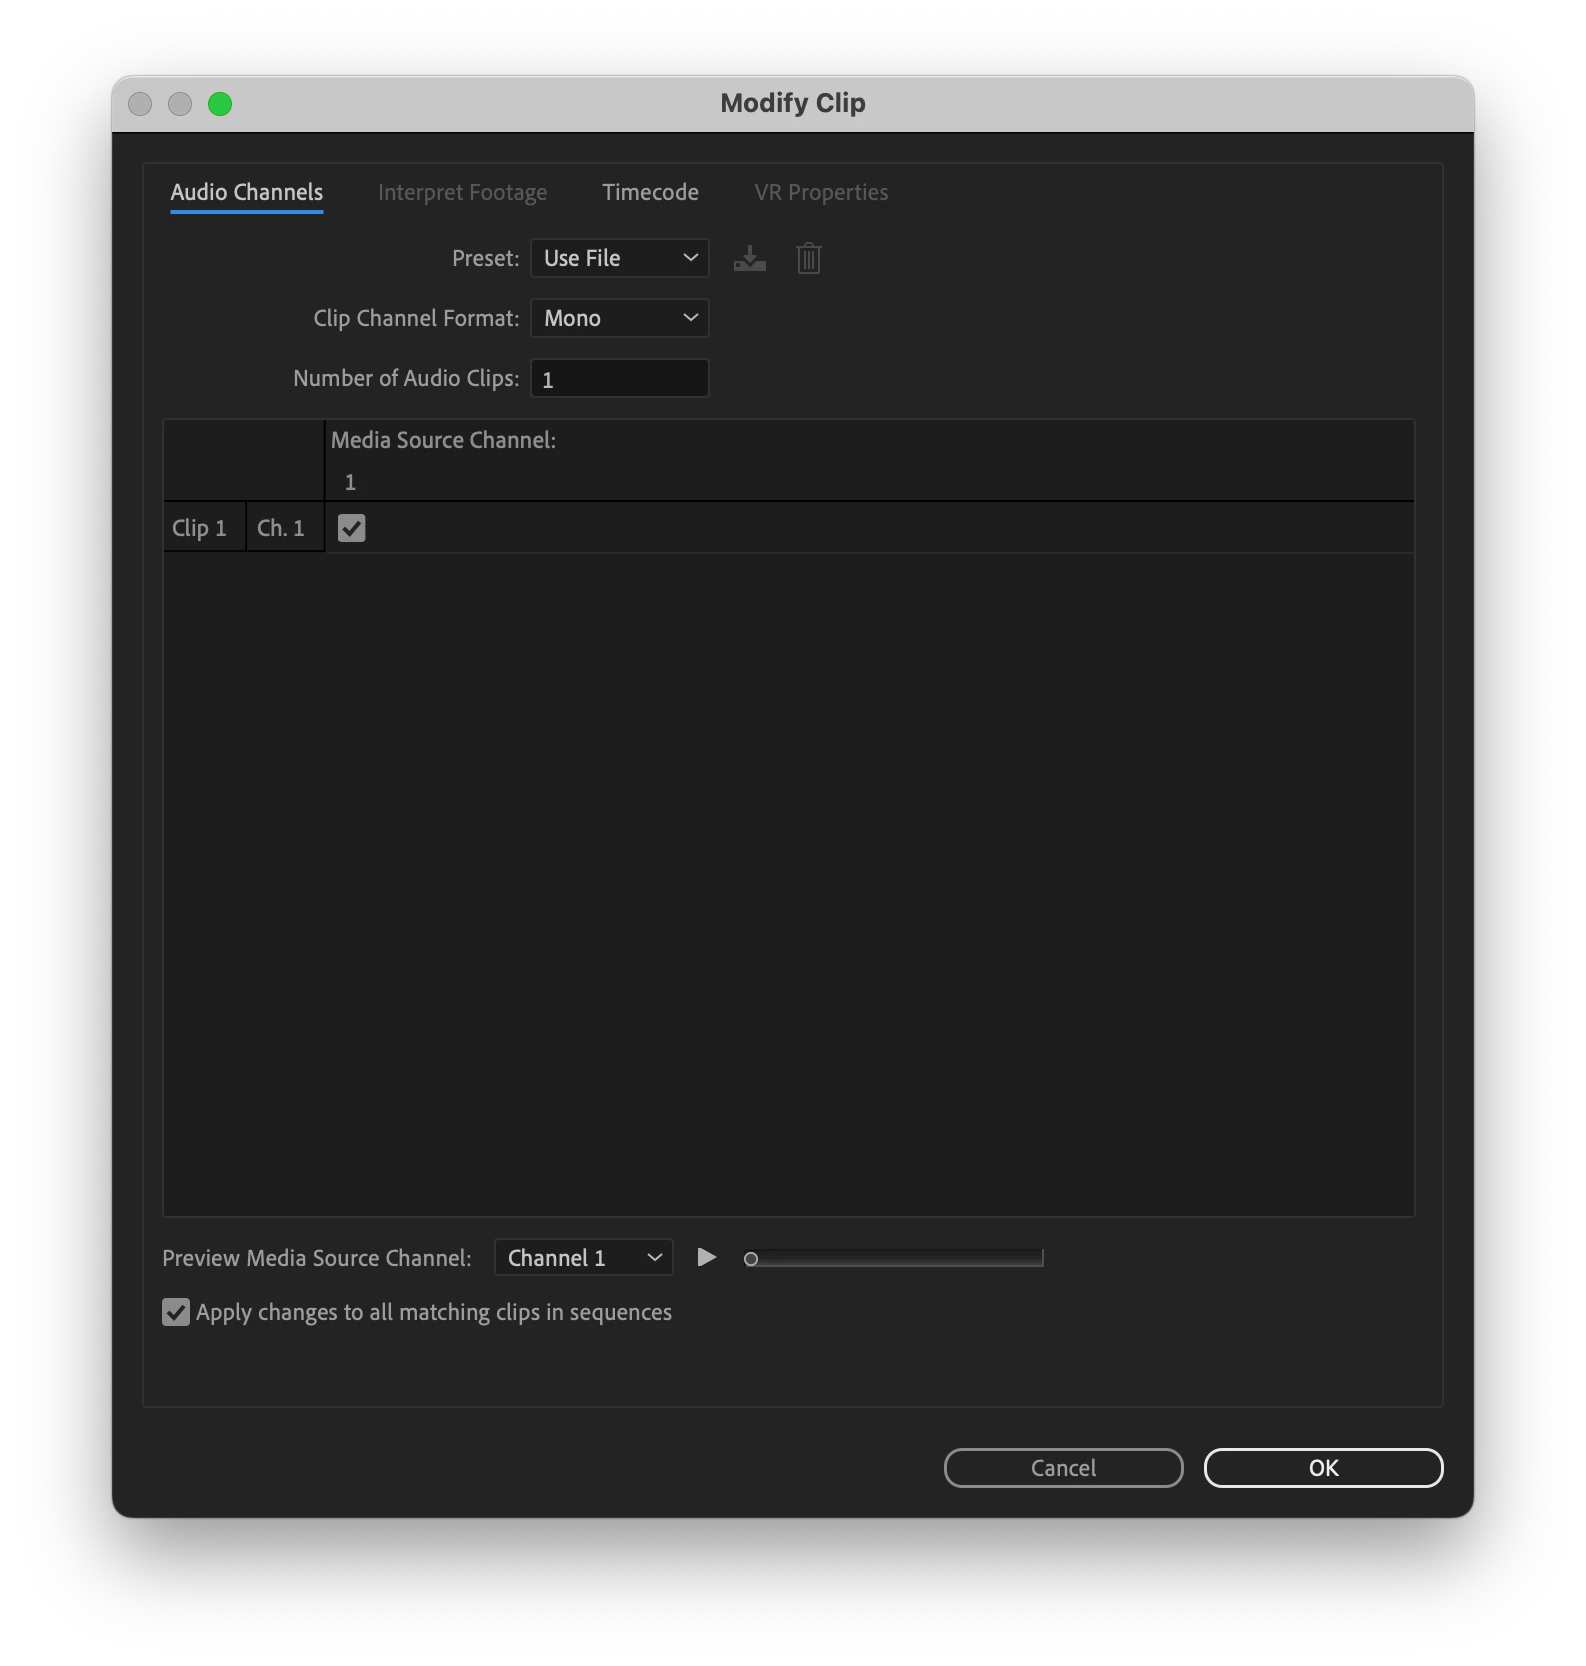Open the Preview Media Source Channel dropdown

click(584, 1258)
